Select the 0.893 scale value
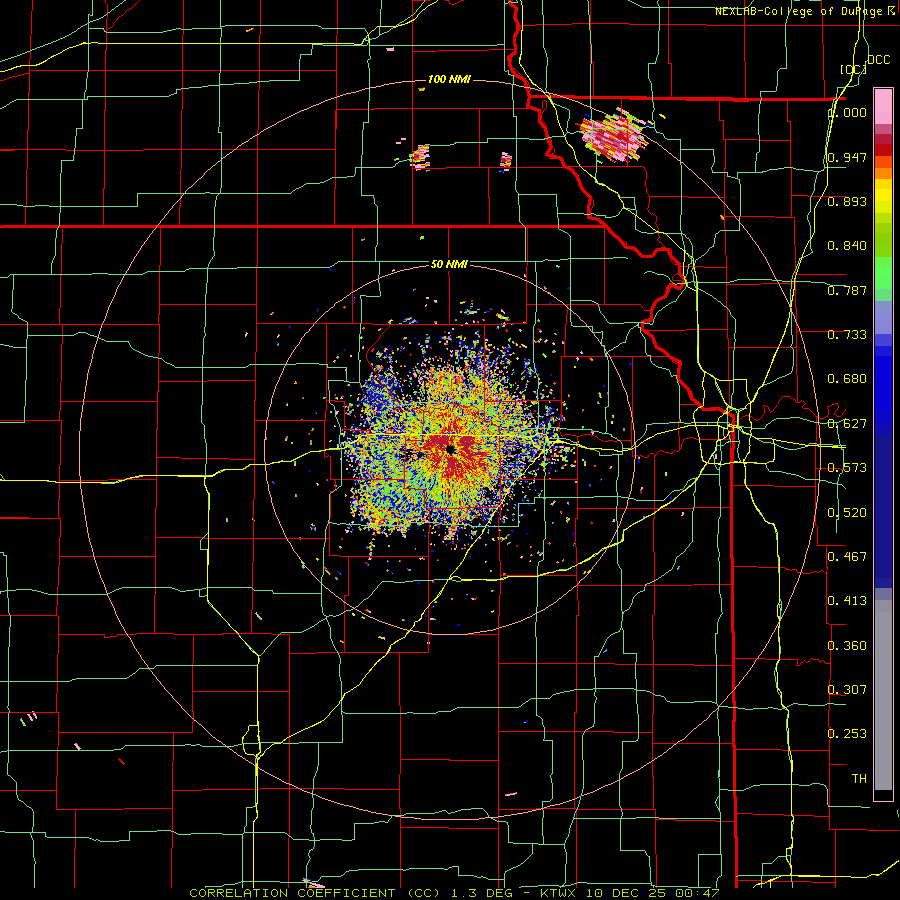The width and height of the screenshot is (900, 900). [847, 201]
